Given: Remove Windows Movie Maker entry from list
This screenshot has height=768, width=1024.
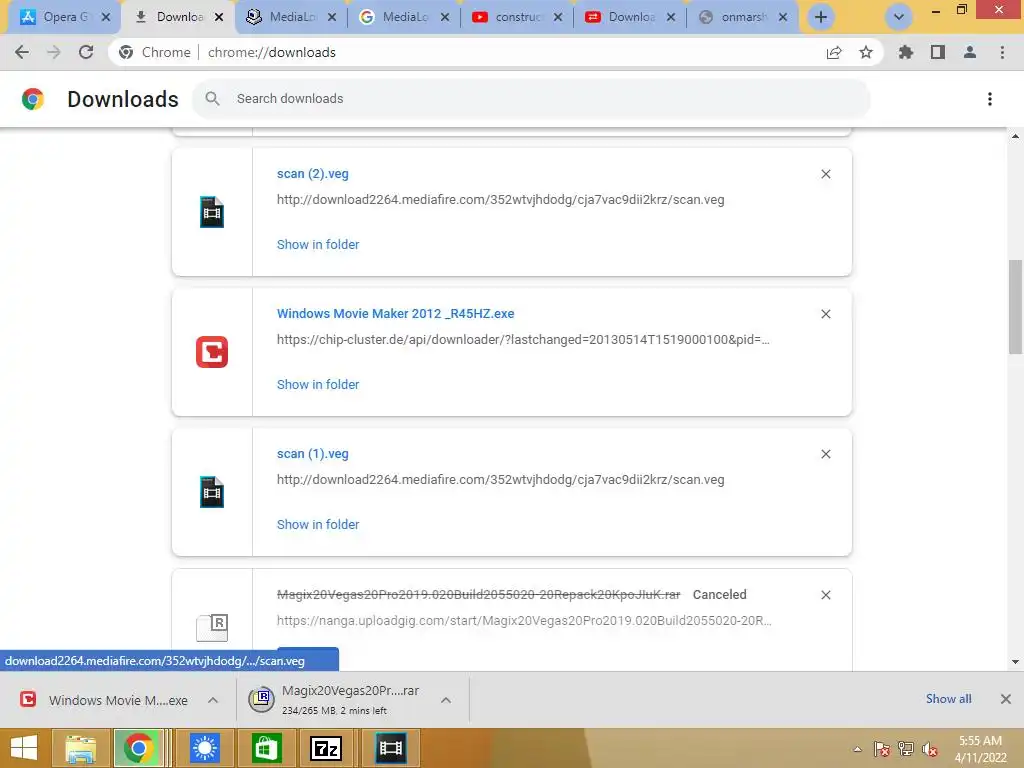Looking at the screenshot, I should tap(825, 314).
